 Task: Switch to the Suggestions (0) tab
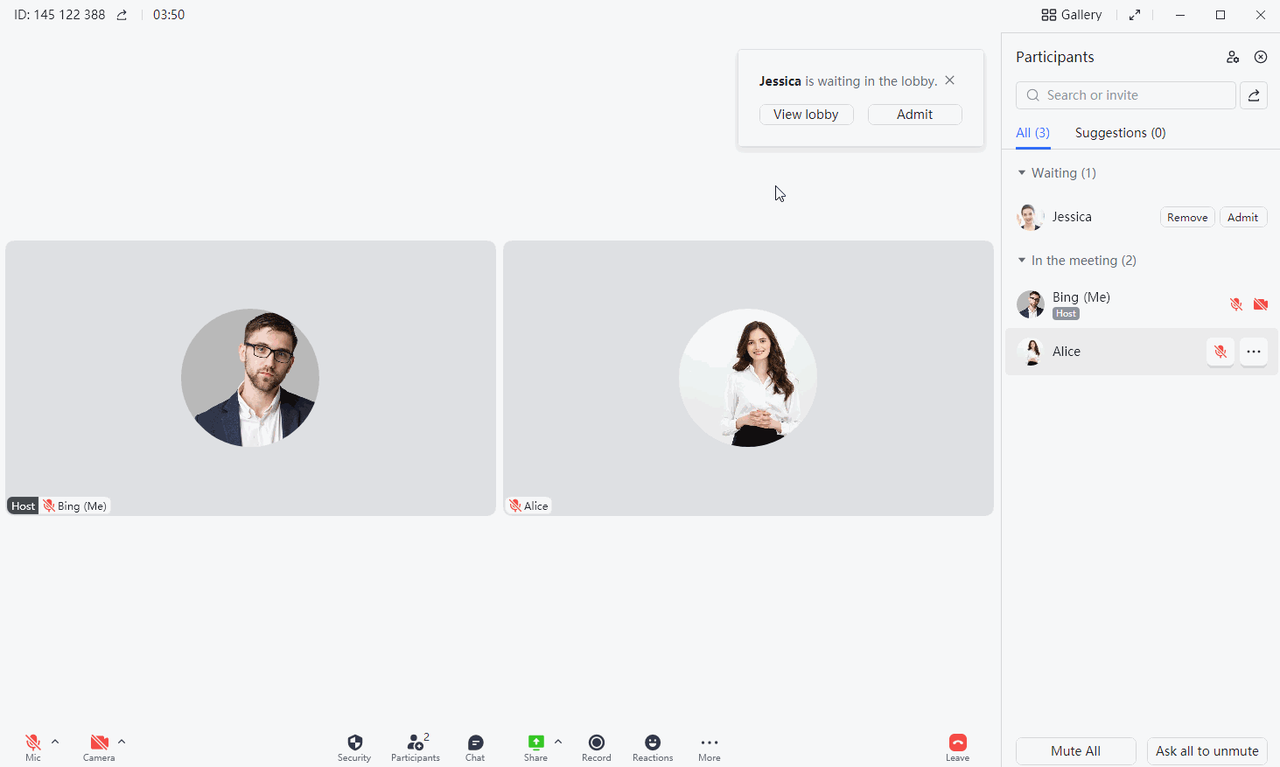coord(1120,133)
